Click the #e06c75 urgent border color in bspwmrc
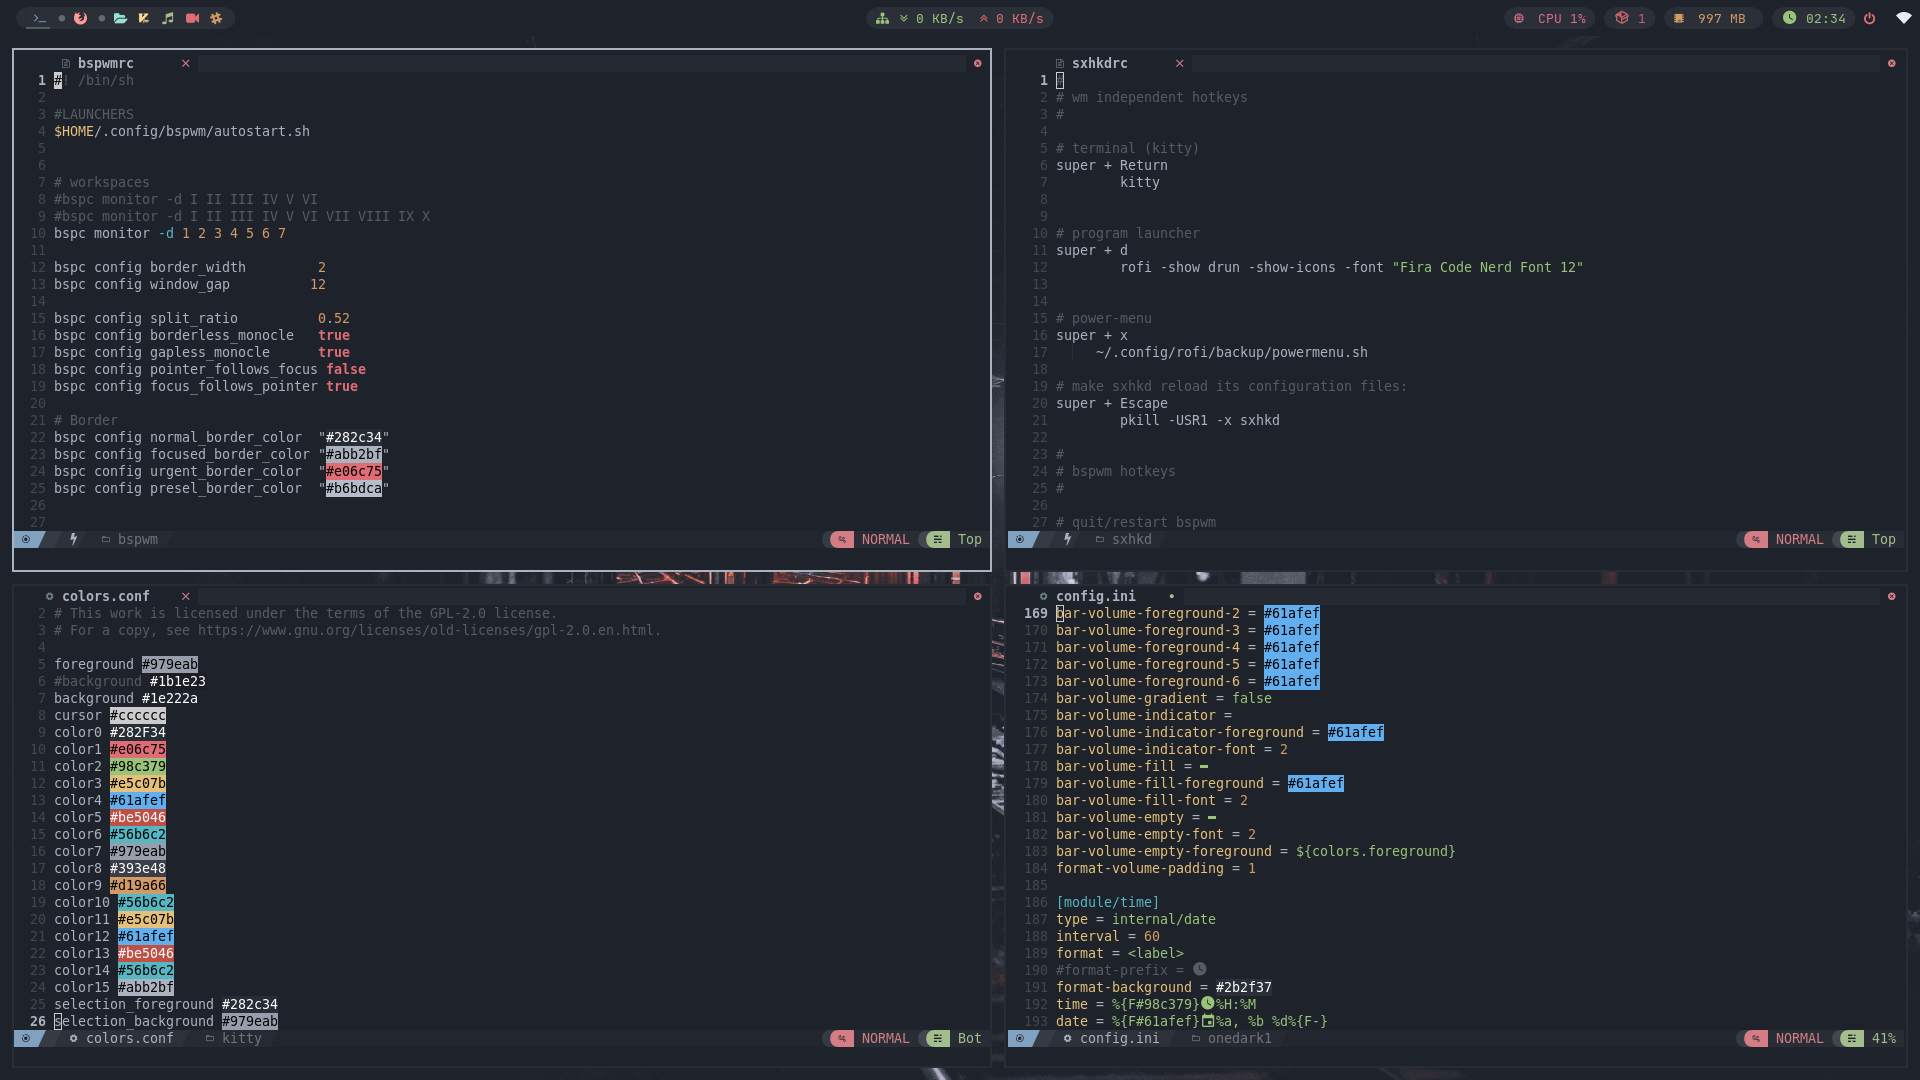The image size is (1920, 1080). point(354,471)
